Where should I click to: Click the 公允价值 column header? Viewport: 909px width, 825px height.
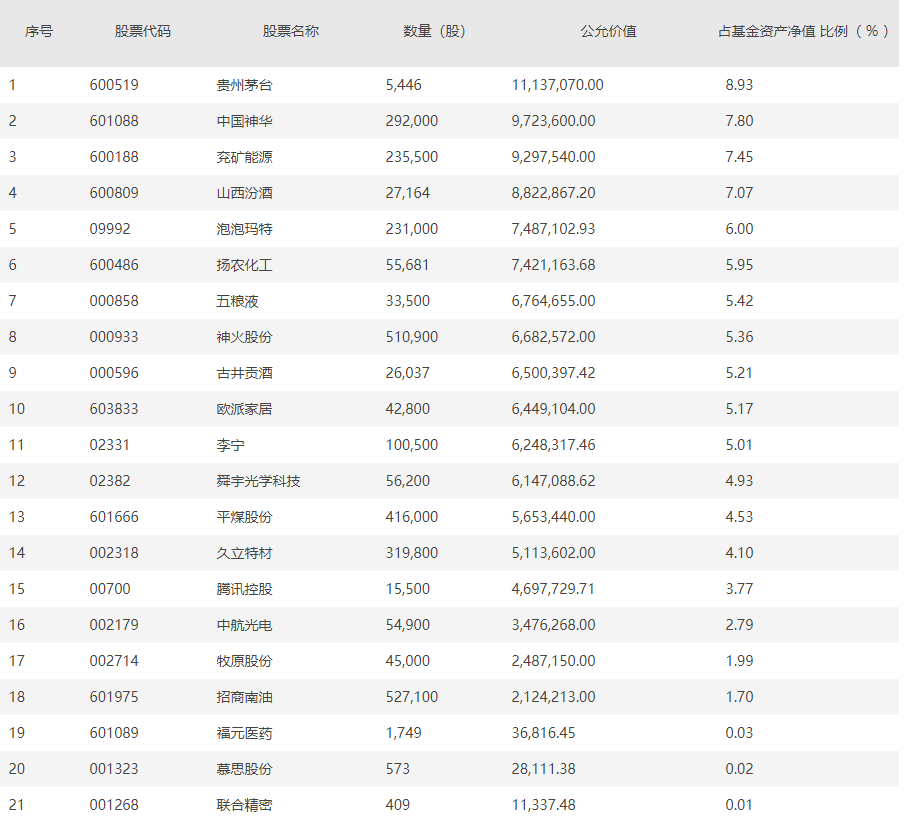[608, 31]
